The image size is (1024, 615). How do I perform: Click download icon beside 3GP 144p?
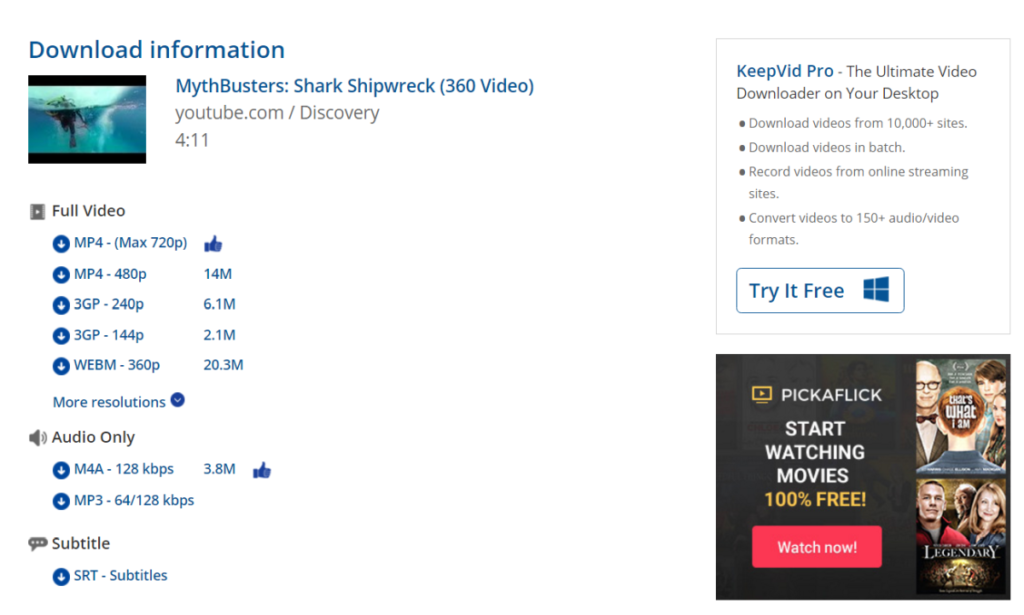[62, 336]
